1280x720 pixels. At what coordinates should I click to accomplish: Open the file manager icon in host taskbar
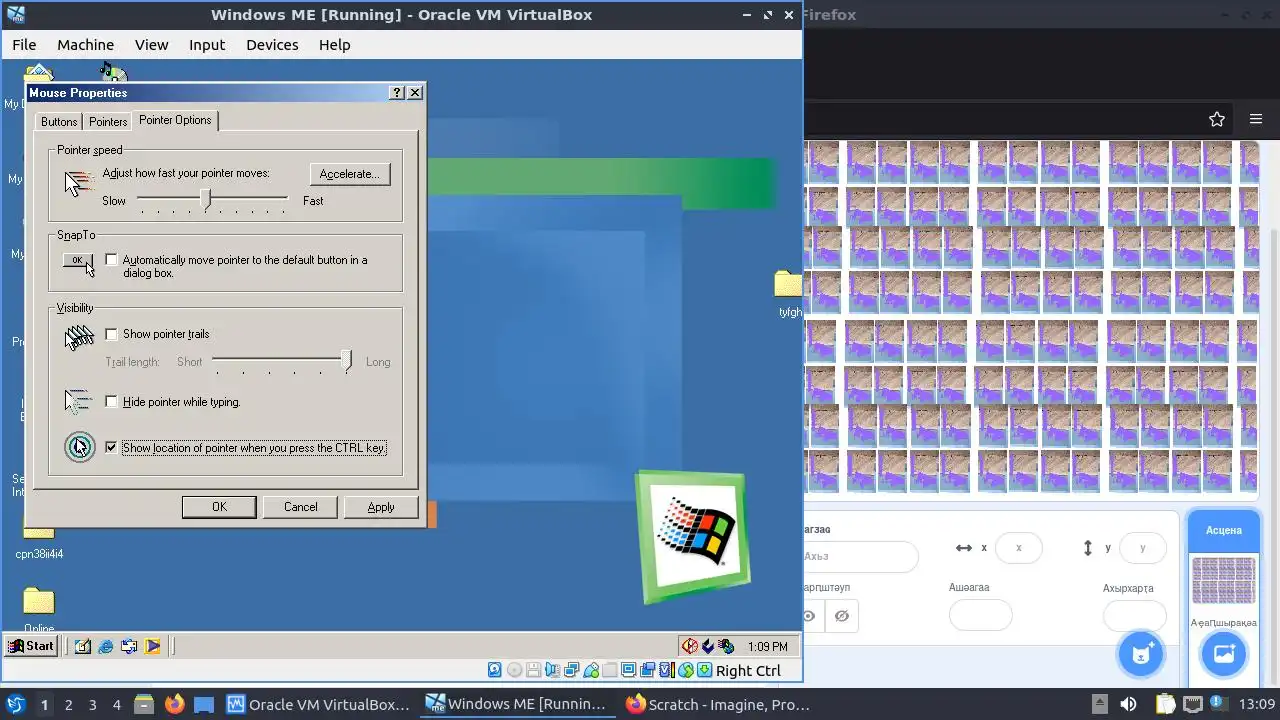coord(143,704)
